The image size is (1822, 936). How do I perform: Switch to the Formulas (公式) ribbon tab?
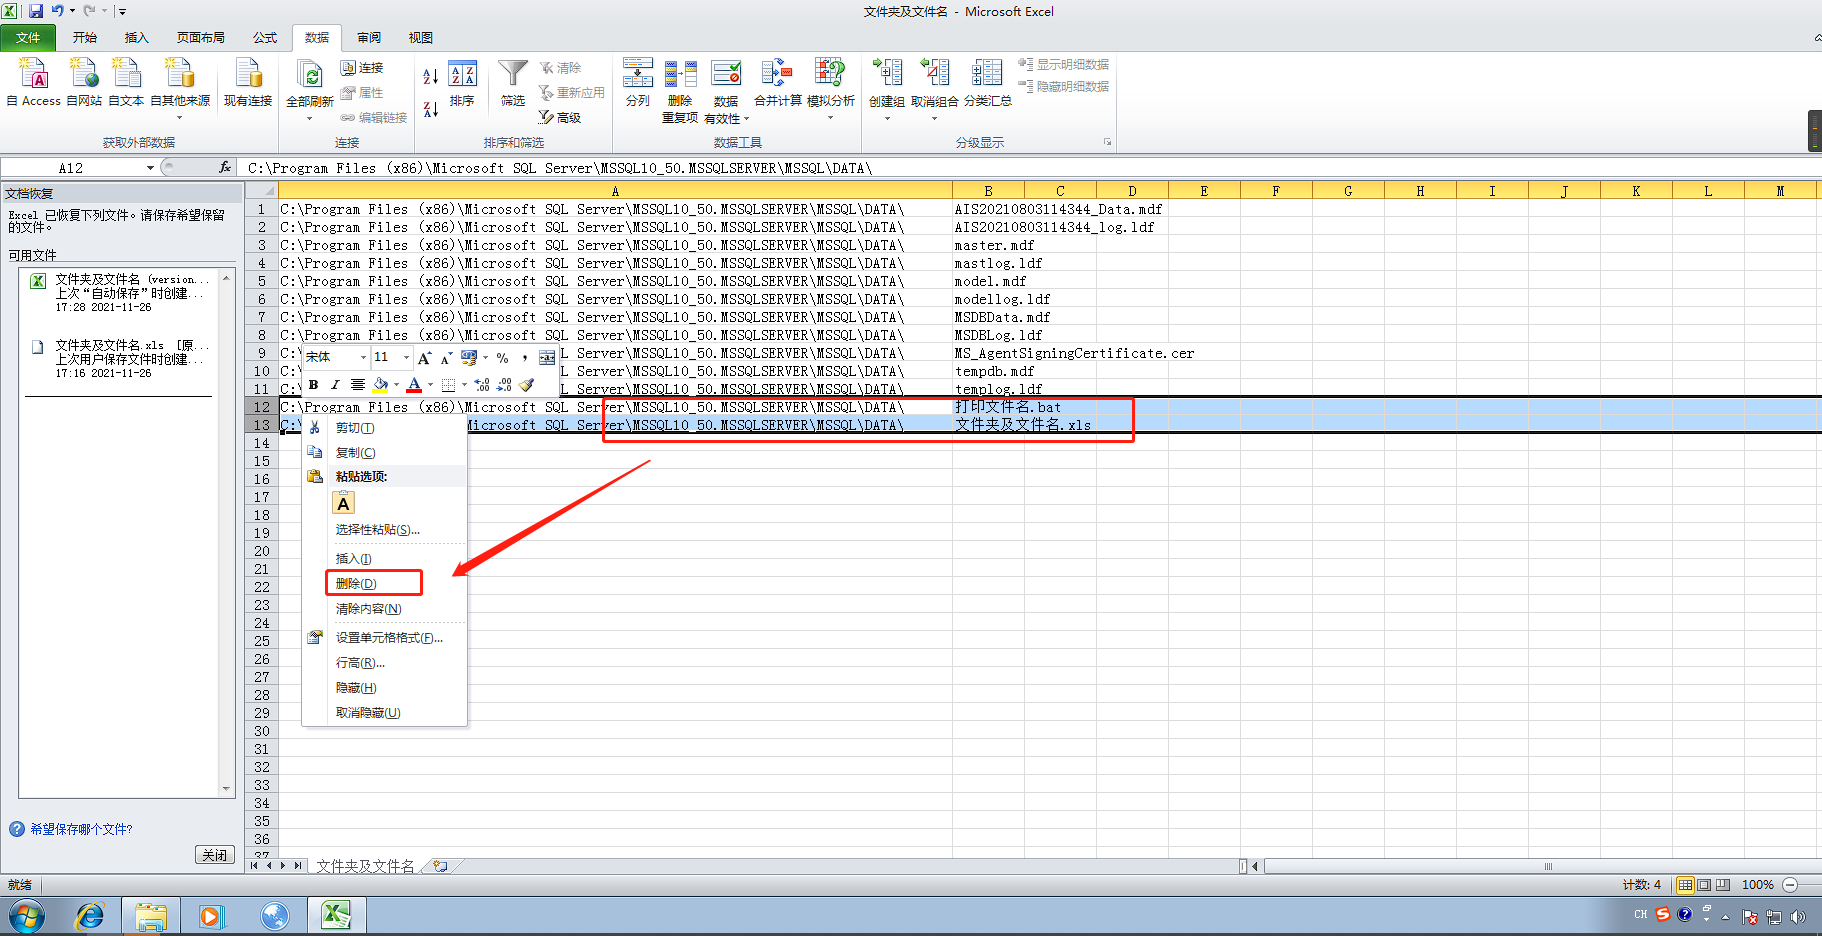[x=265, y=38]
